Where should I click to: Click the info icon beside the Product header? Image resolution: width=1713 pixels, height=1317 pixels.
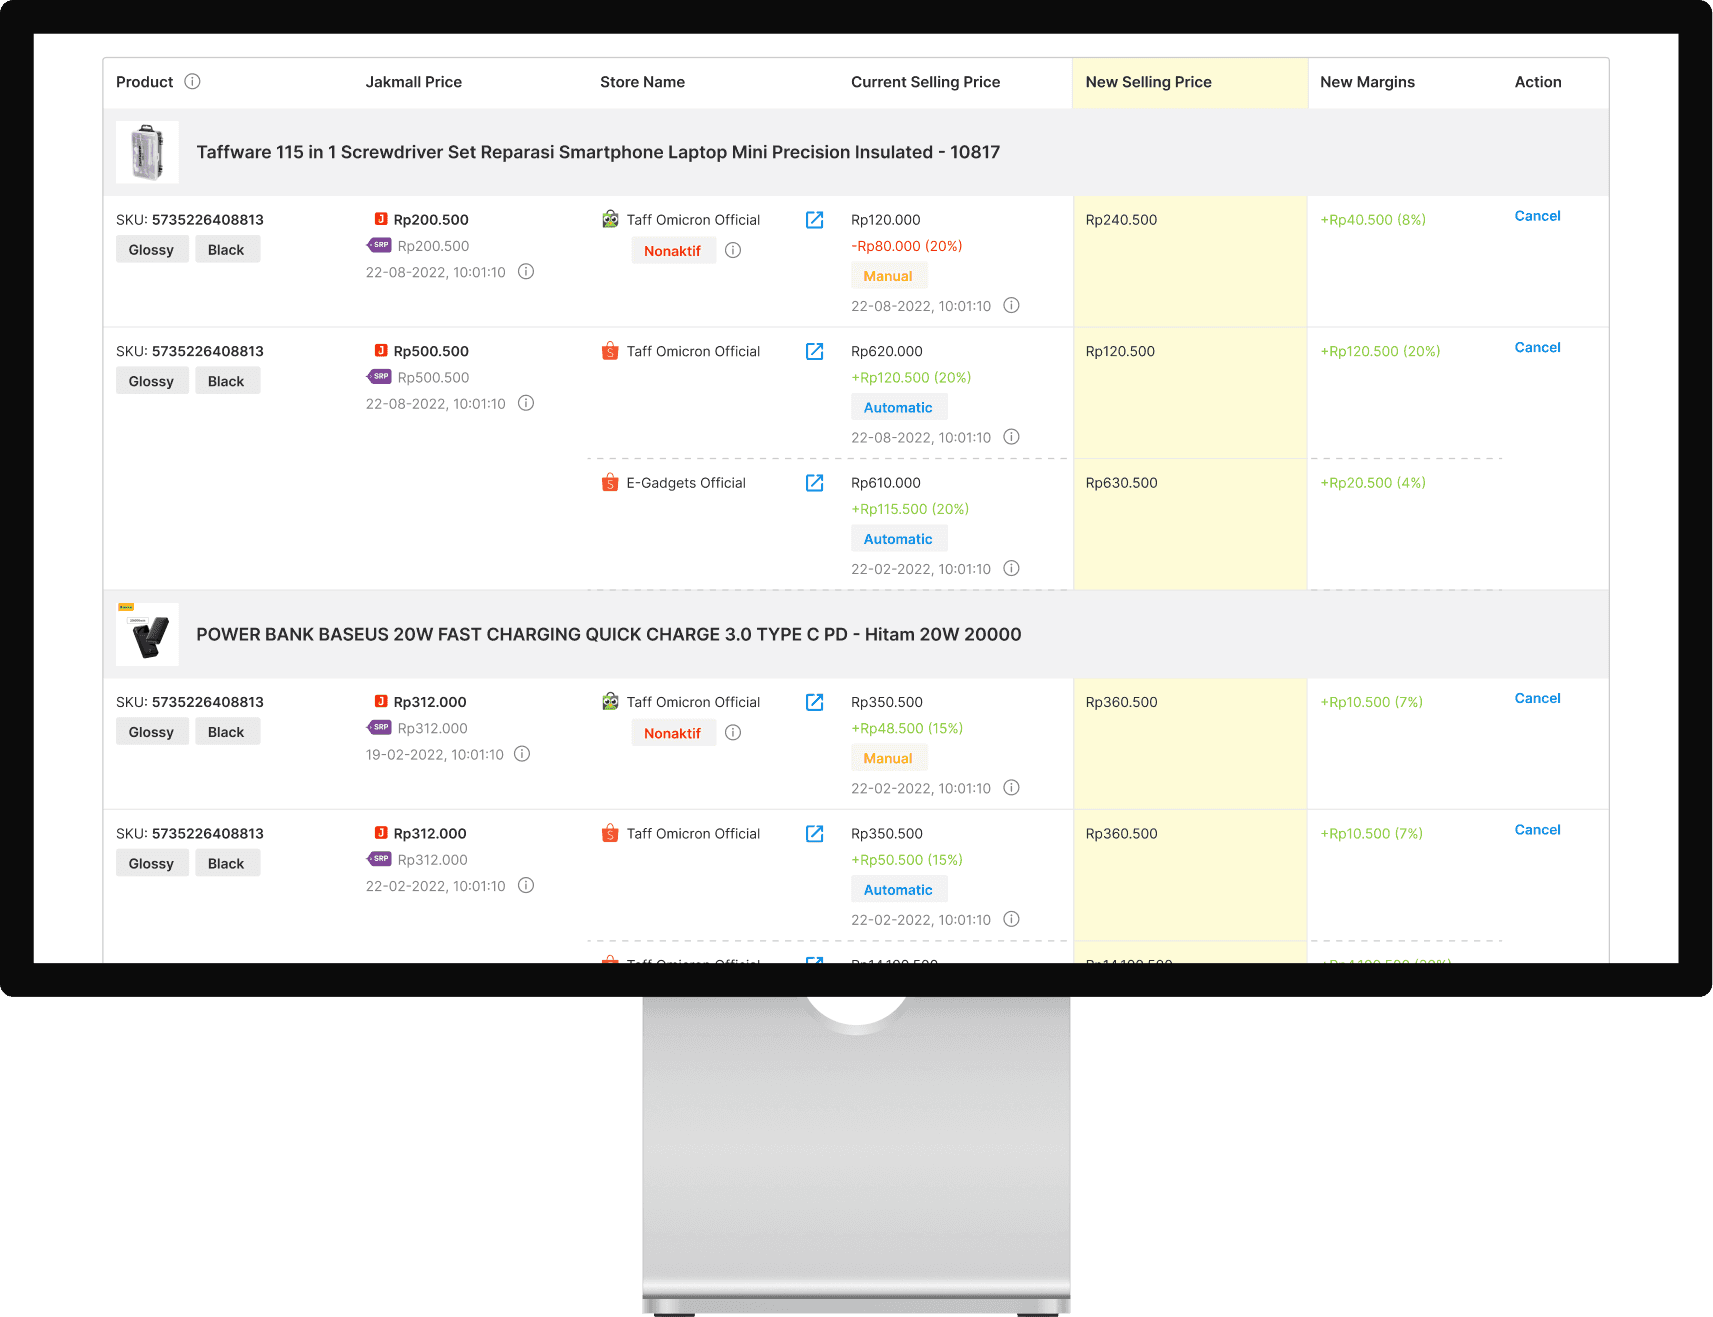(192, 82)
